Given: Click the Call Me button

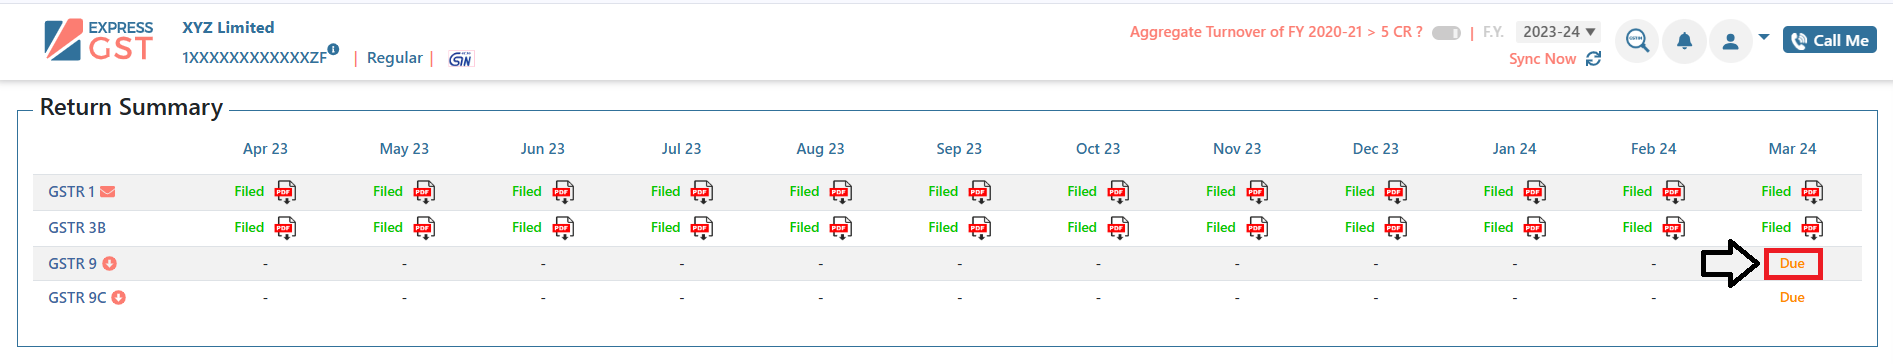Looking at the screenshot, I should [1829, 40].
